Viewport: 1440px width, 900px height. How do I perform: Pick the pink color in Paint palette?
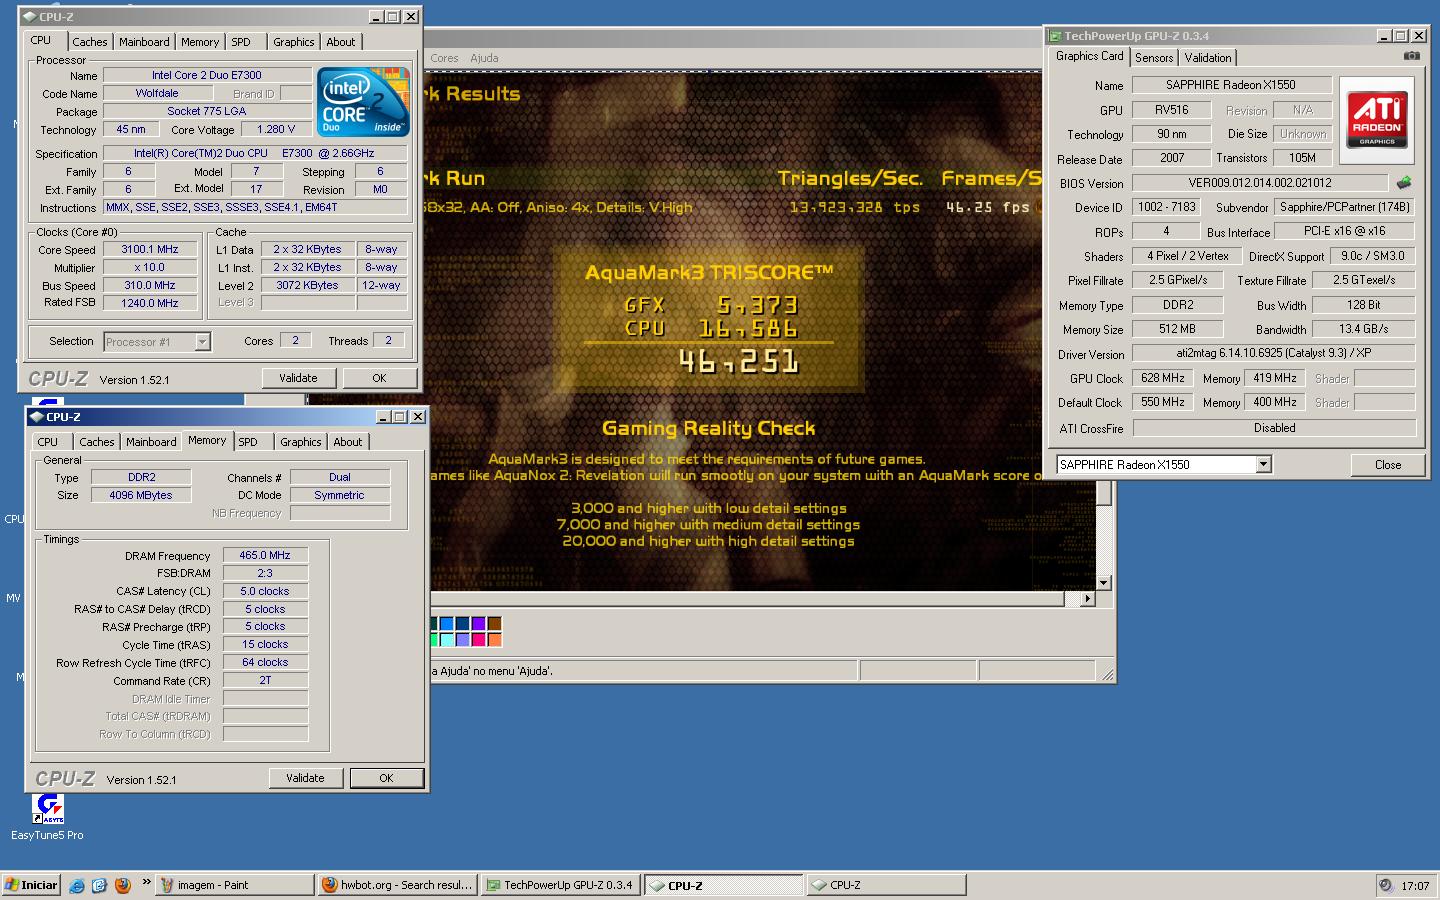pyautogui.click(x=478, y=639)
